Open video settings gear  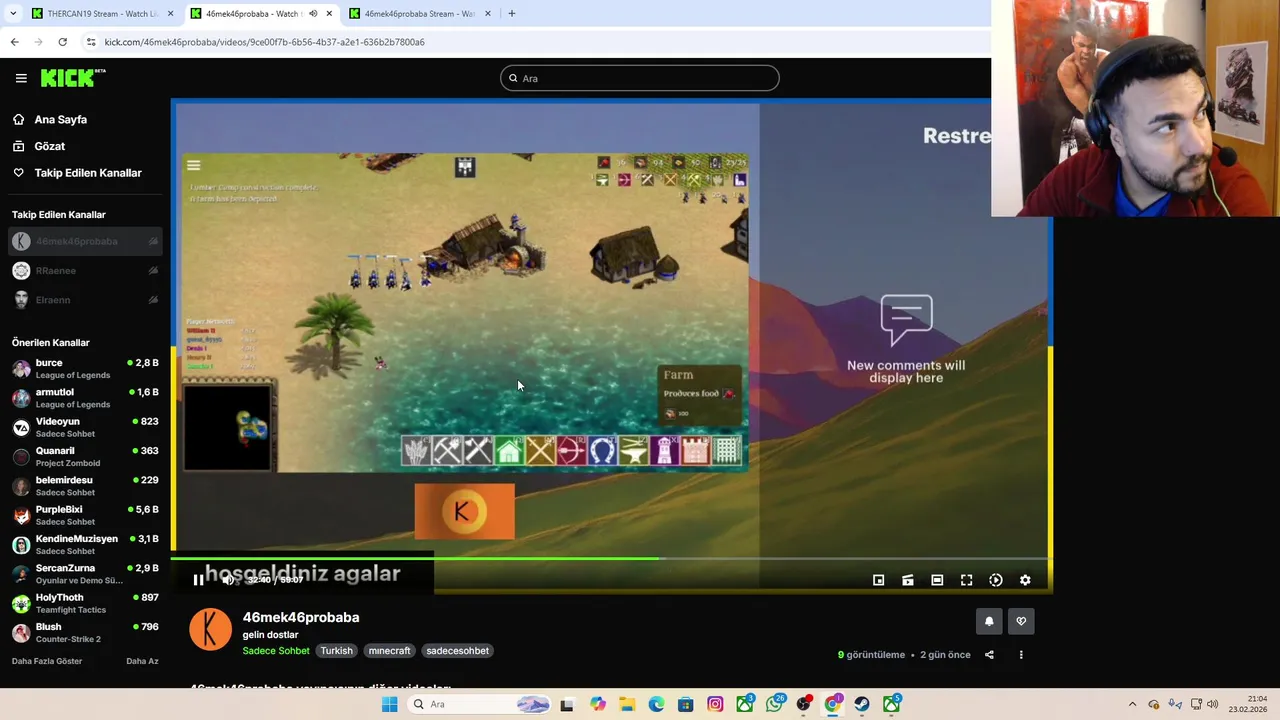point(1025,580)
